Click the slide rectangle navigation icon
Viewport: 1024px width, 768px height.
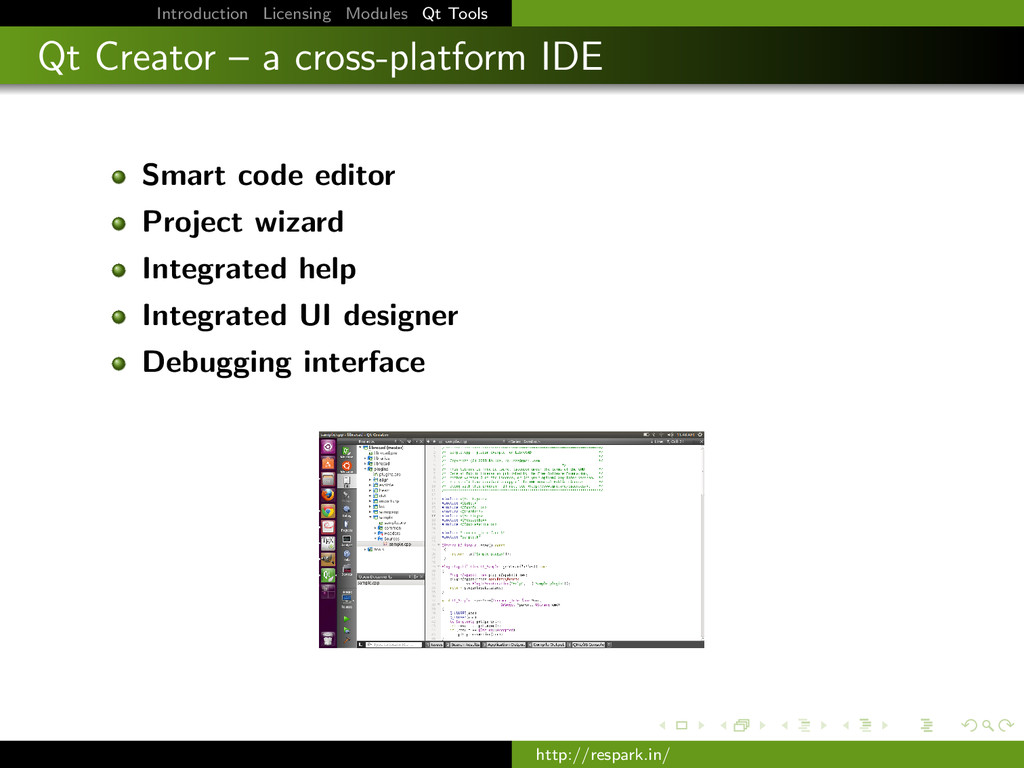(x=682, y=726)
